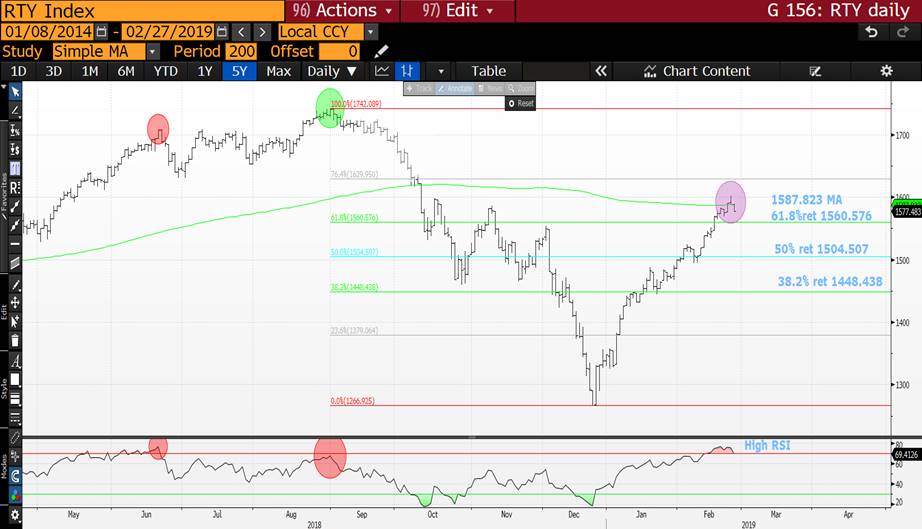This screenshot has width=922, height=529.
Task: Click the pencil icon next to Offset
Action: [x=381, y=51]
